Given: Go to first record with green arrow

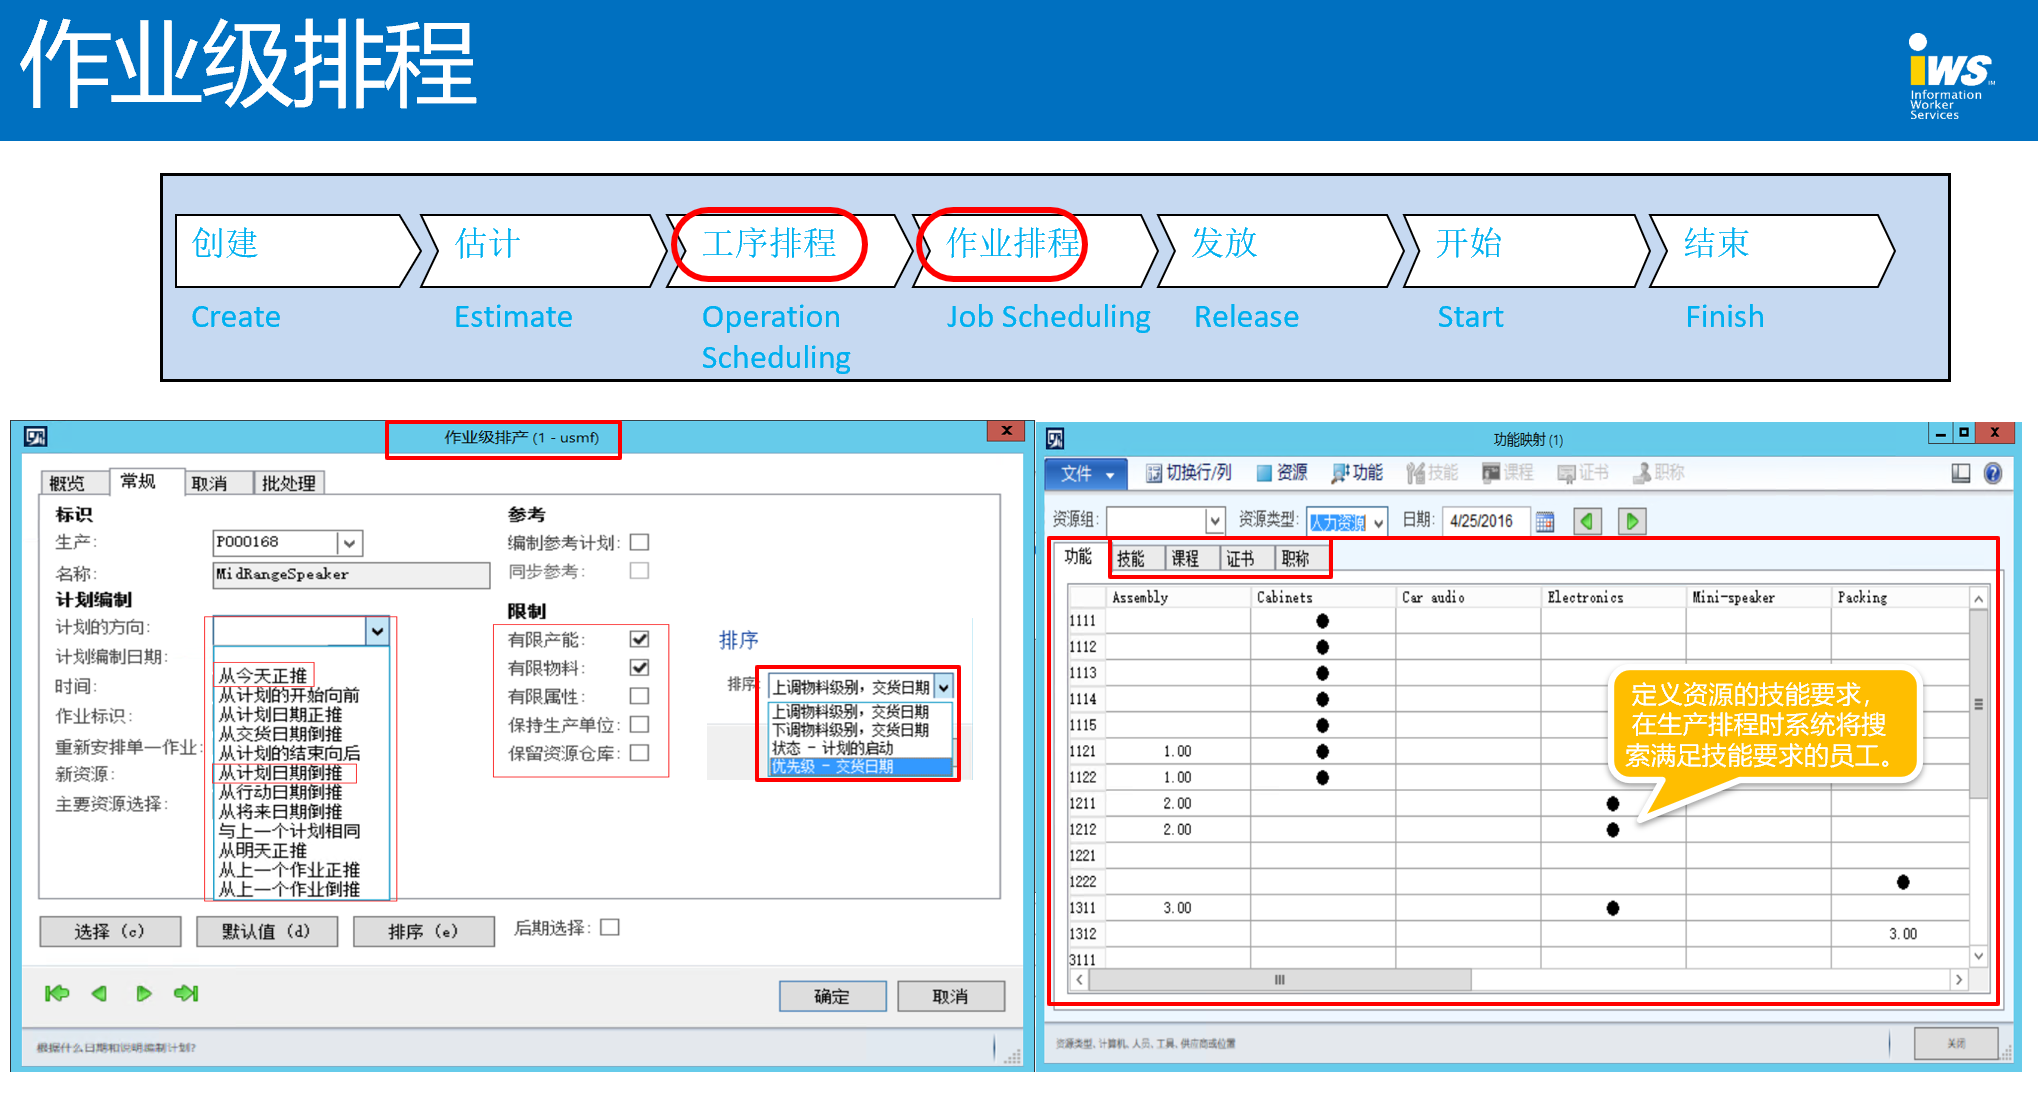Looking at the screenshot, I should pyautogui.click(x=57, y=993).
